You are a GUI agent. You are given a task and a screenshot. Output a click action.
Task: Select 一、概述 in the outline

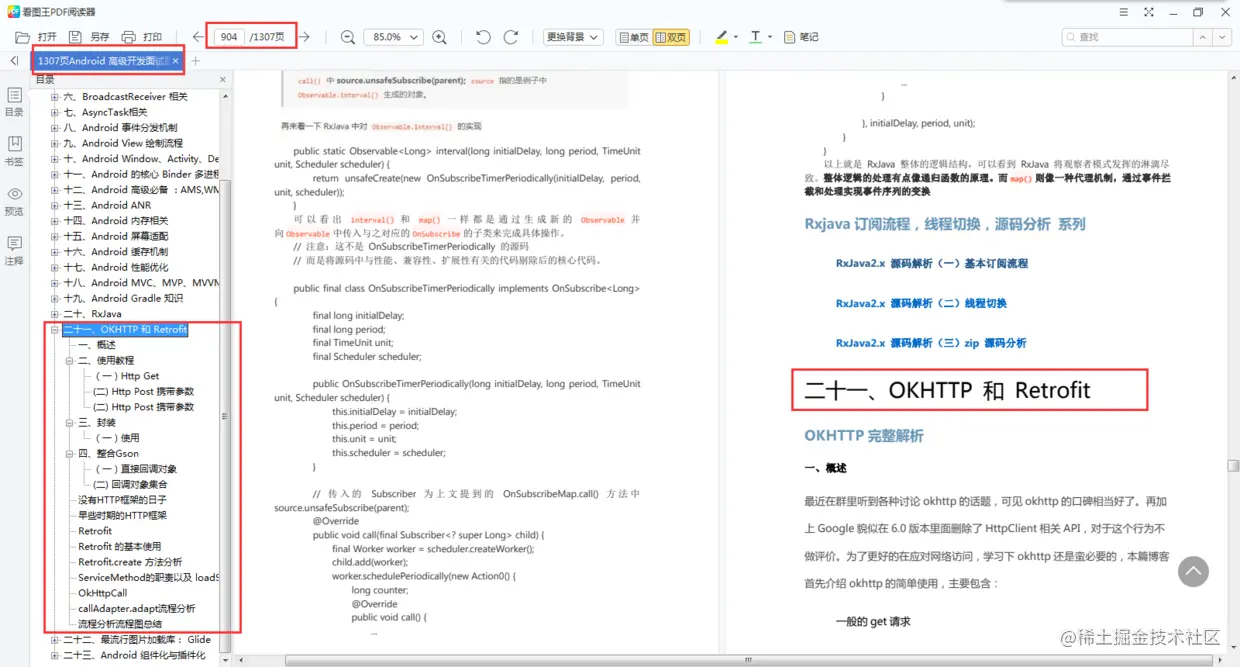(97, 345)
